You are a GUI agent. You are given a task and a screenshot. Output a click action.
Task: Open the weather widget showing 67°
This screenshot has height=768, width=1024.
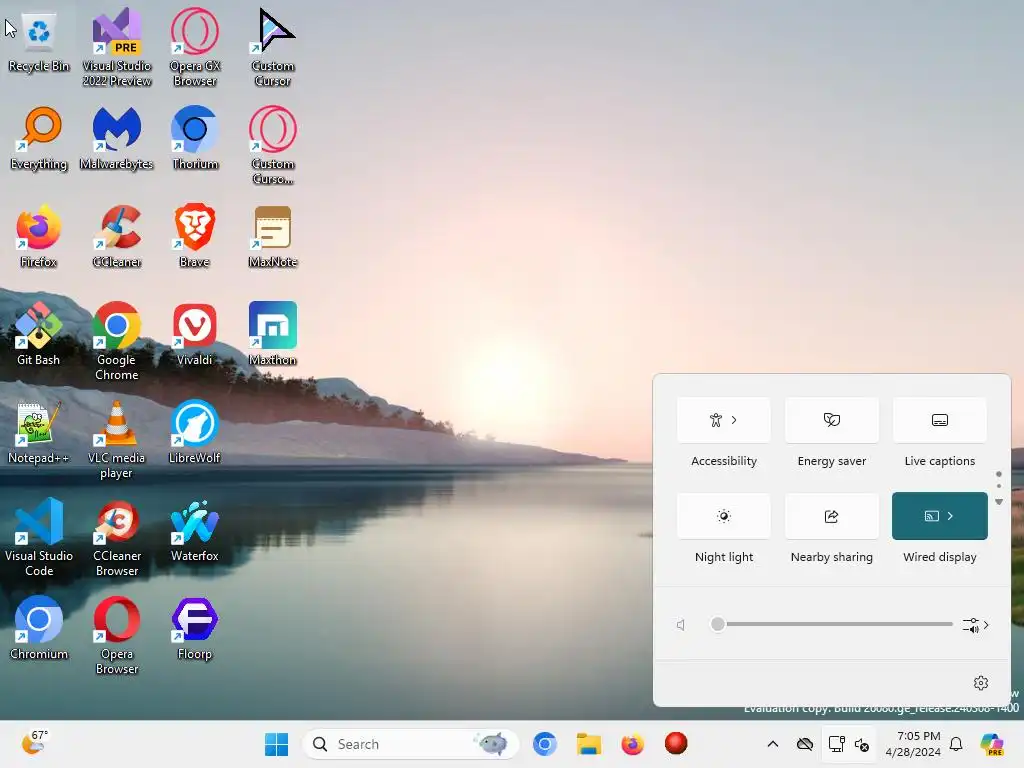(35, 743)
